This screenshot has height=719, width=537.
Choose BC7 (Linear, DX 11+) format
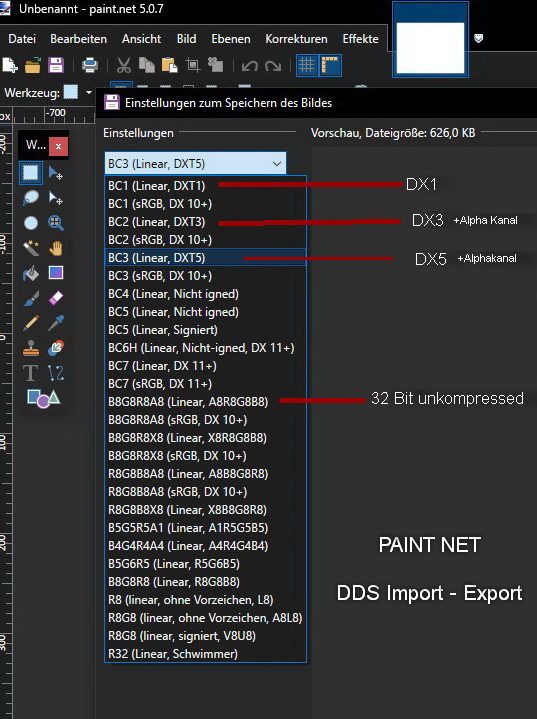click(205, 366)
